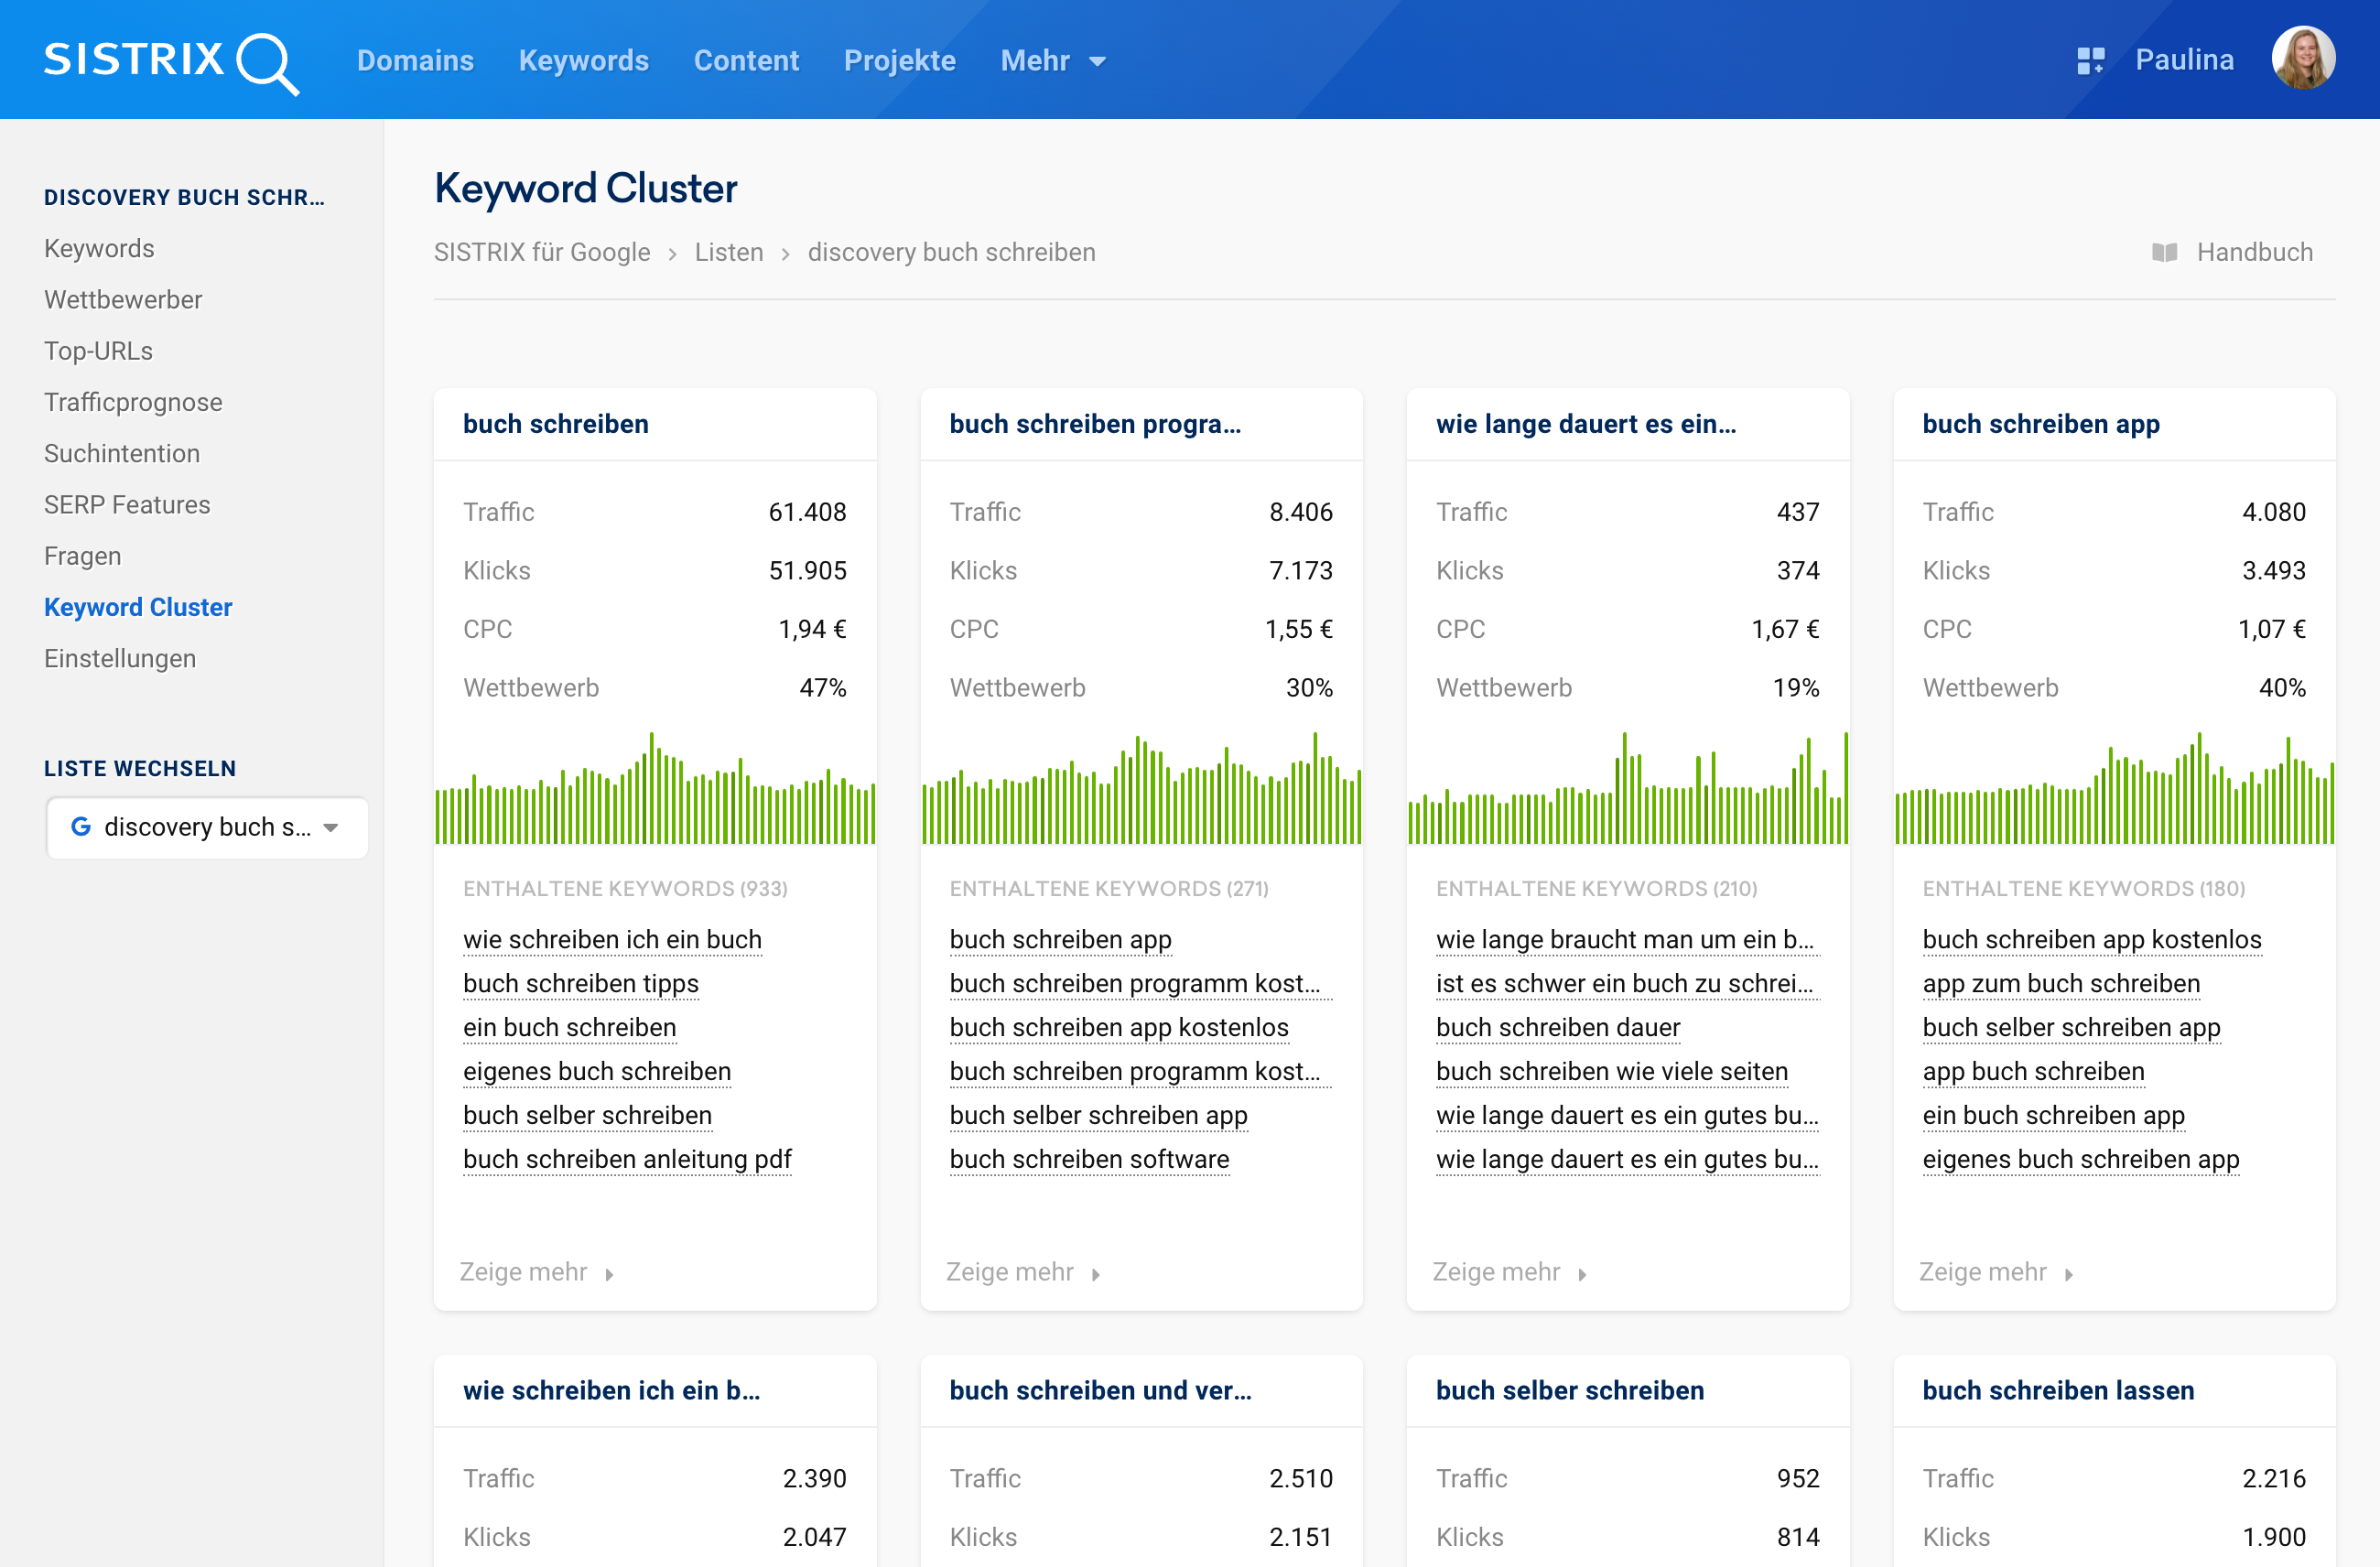Open Einstellungen in the sidebar
This screenshot has height=1567, width=2380.
[x=120, y=658]
